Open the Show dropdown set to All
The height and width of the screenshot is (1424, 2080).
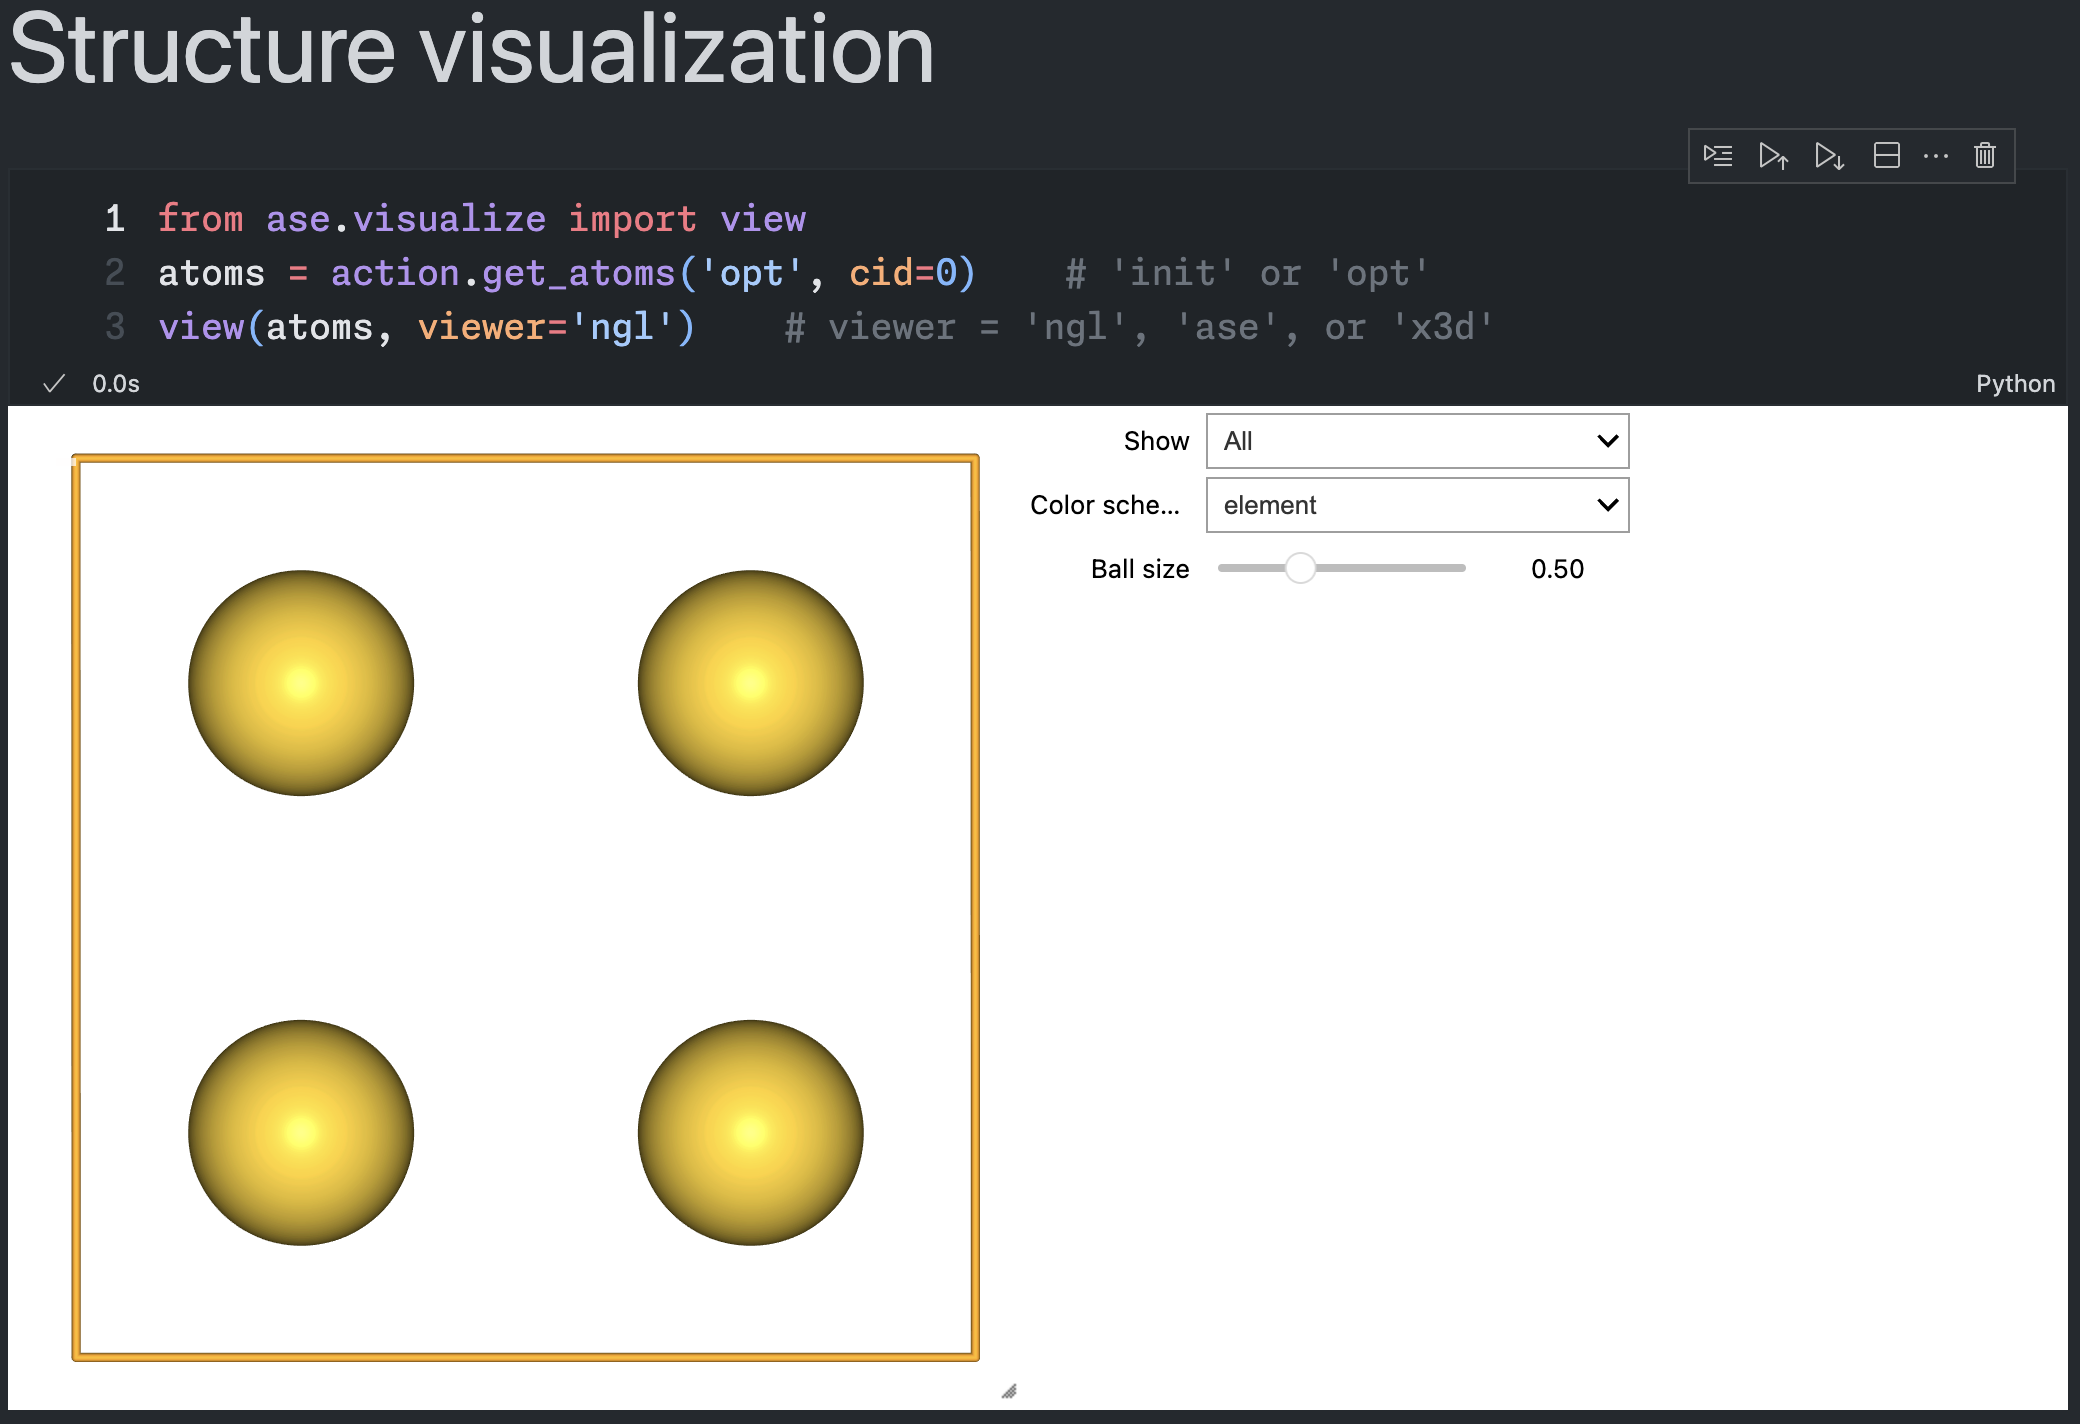pyautogui.click(x=1417, y=441)
